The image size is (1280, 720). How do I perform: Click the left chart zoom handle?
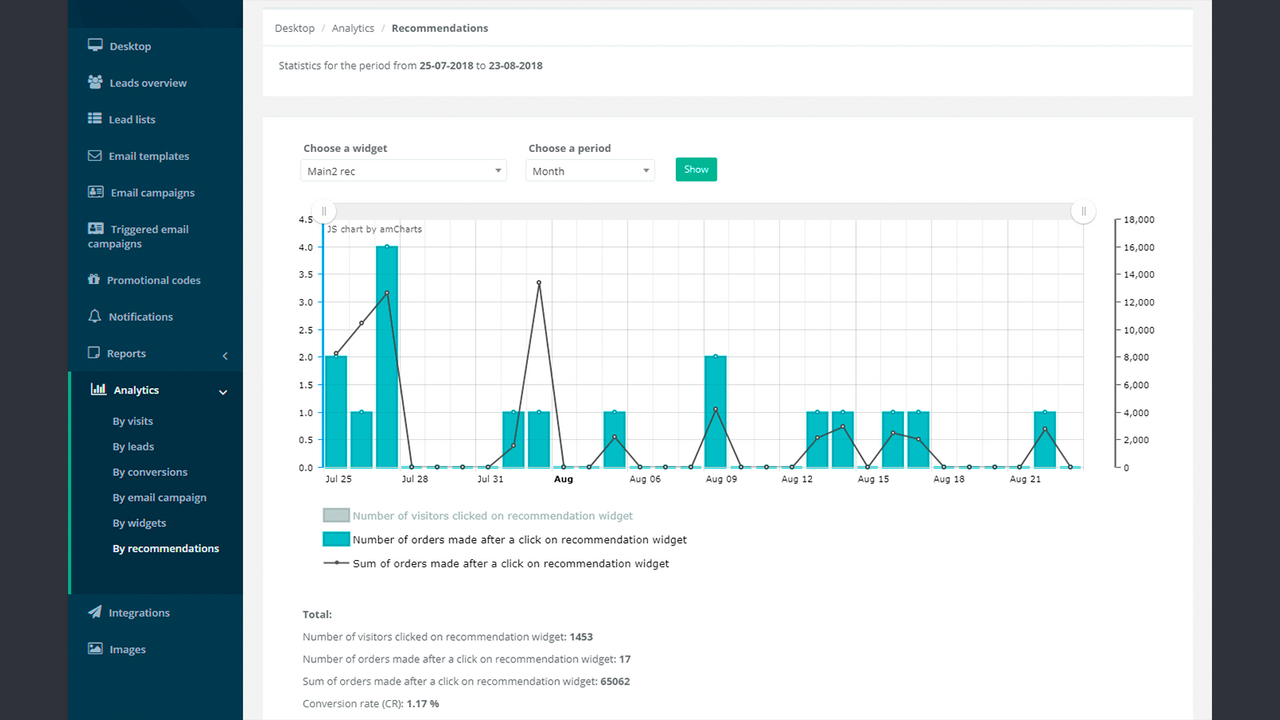323,211
